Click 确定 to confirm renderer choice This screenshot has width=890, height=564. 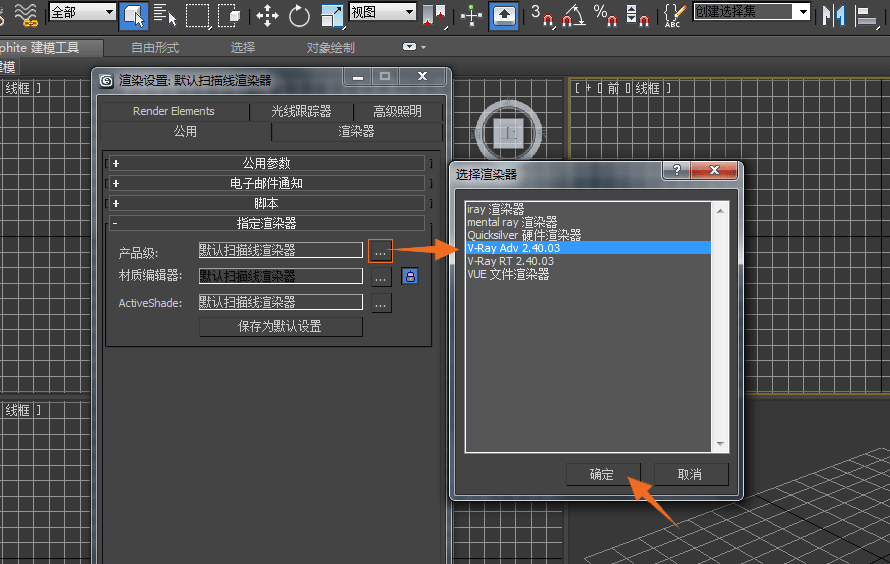pyautogui.click(x=602, y=474)
